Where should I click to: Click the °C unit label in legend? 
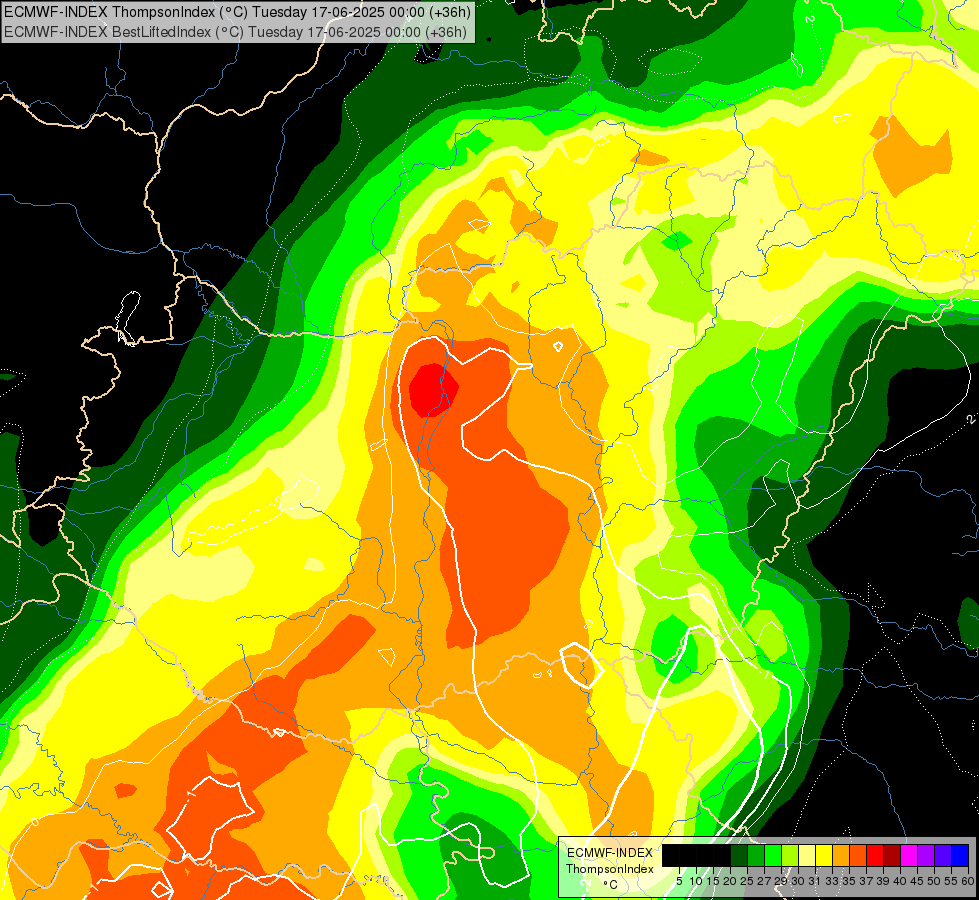pyautogui.click(x=611, y=884)
